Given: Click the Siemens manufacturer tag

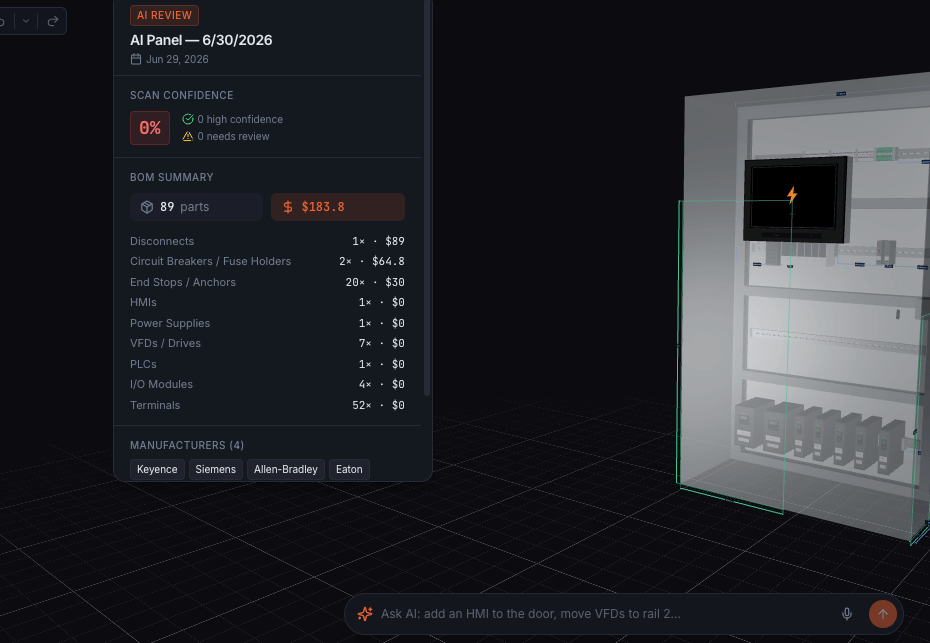Looking at the screenshot, I should click(x=215, y=469).
